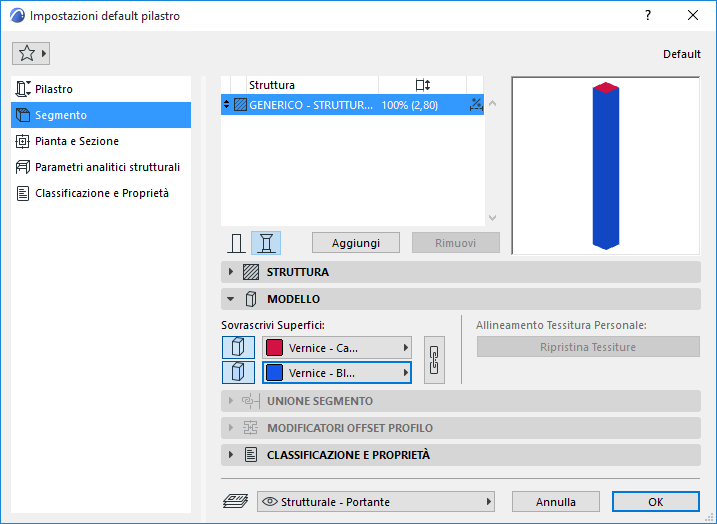Click the CLASSIFICAZIONE E PROPRIETÀ panel icon
Screen dimensions: 717x524
251,455
